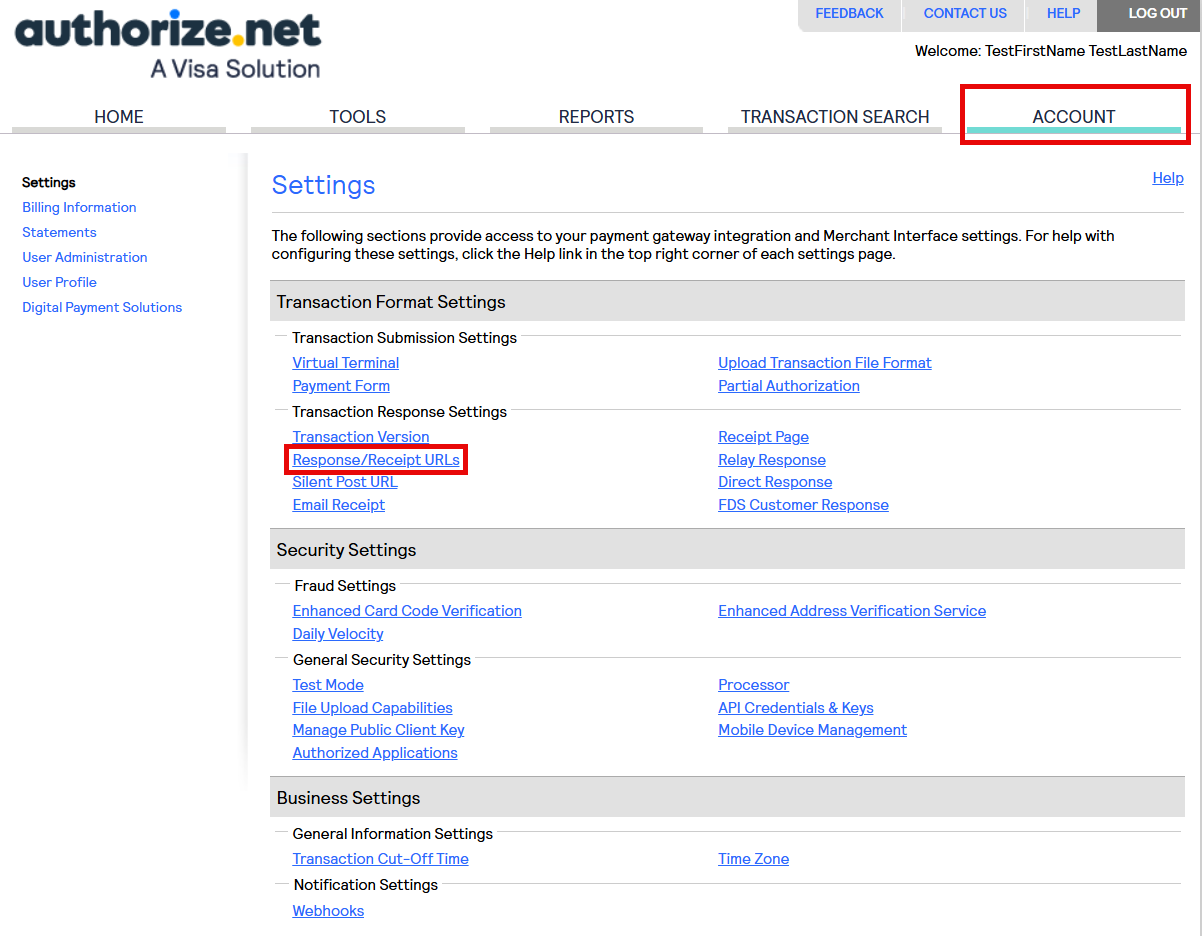Open the Virtual Terminal settings link
This screenshot has height=936, width=1202.
(x=345, y=363)
